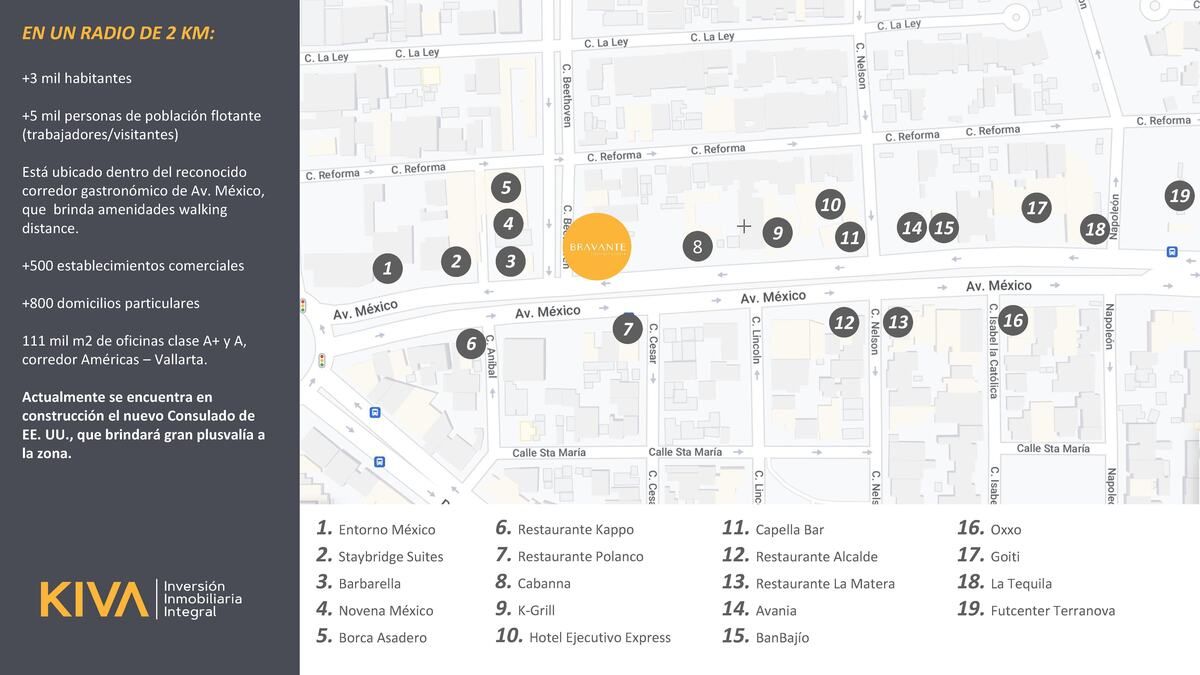Viewport: 1200px width, 675px height.
Task: Click legend entry "Avania"
Action: click(x=760, y=610)
